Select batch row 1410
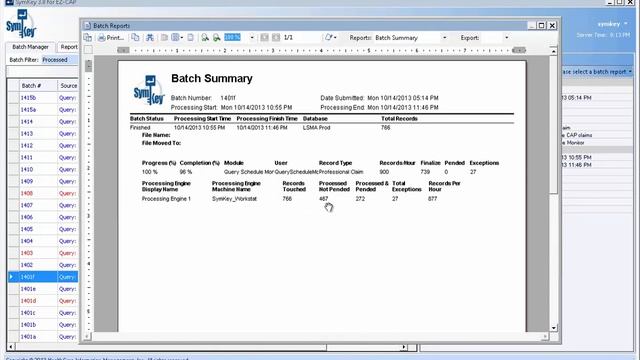This screenshot has height=360, width=640. pyautogui.click(x=43, y=169)
